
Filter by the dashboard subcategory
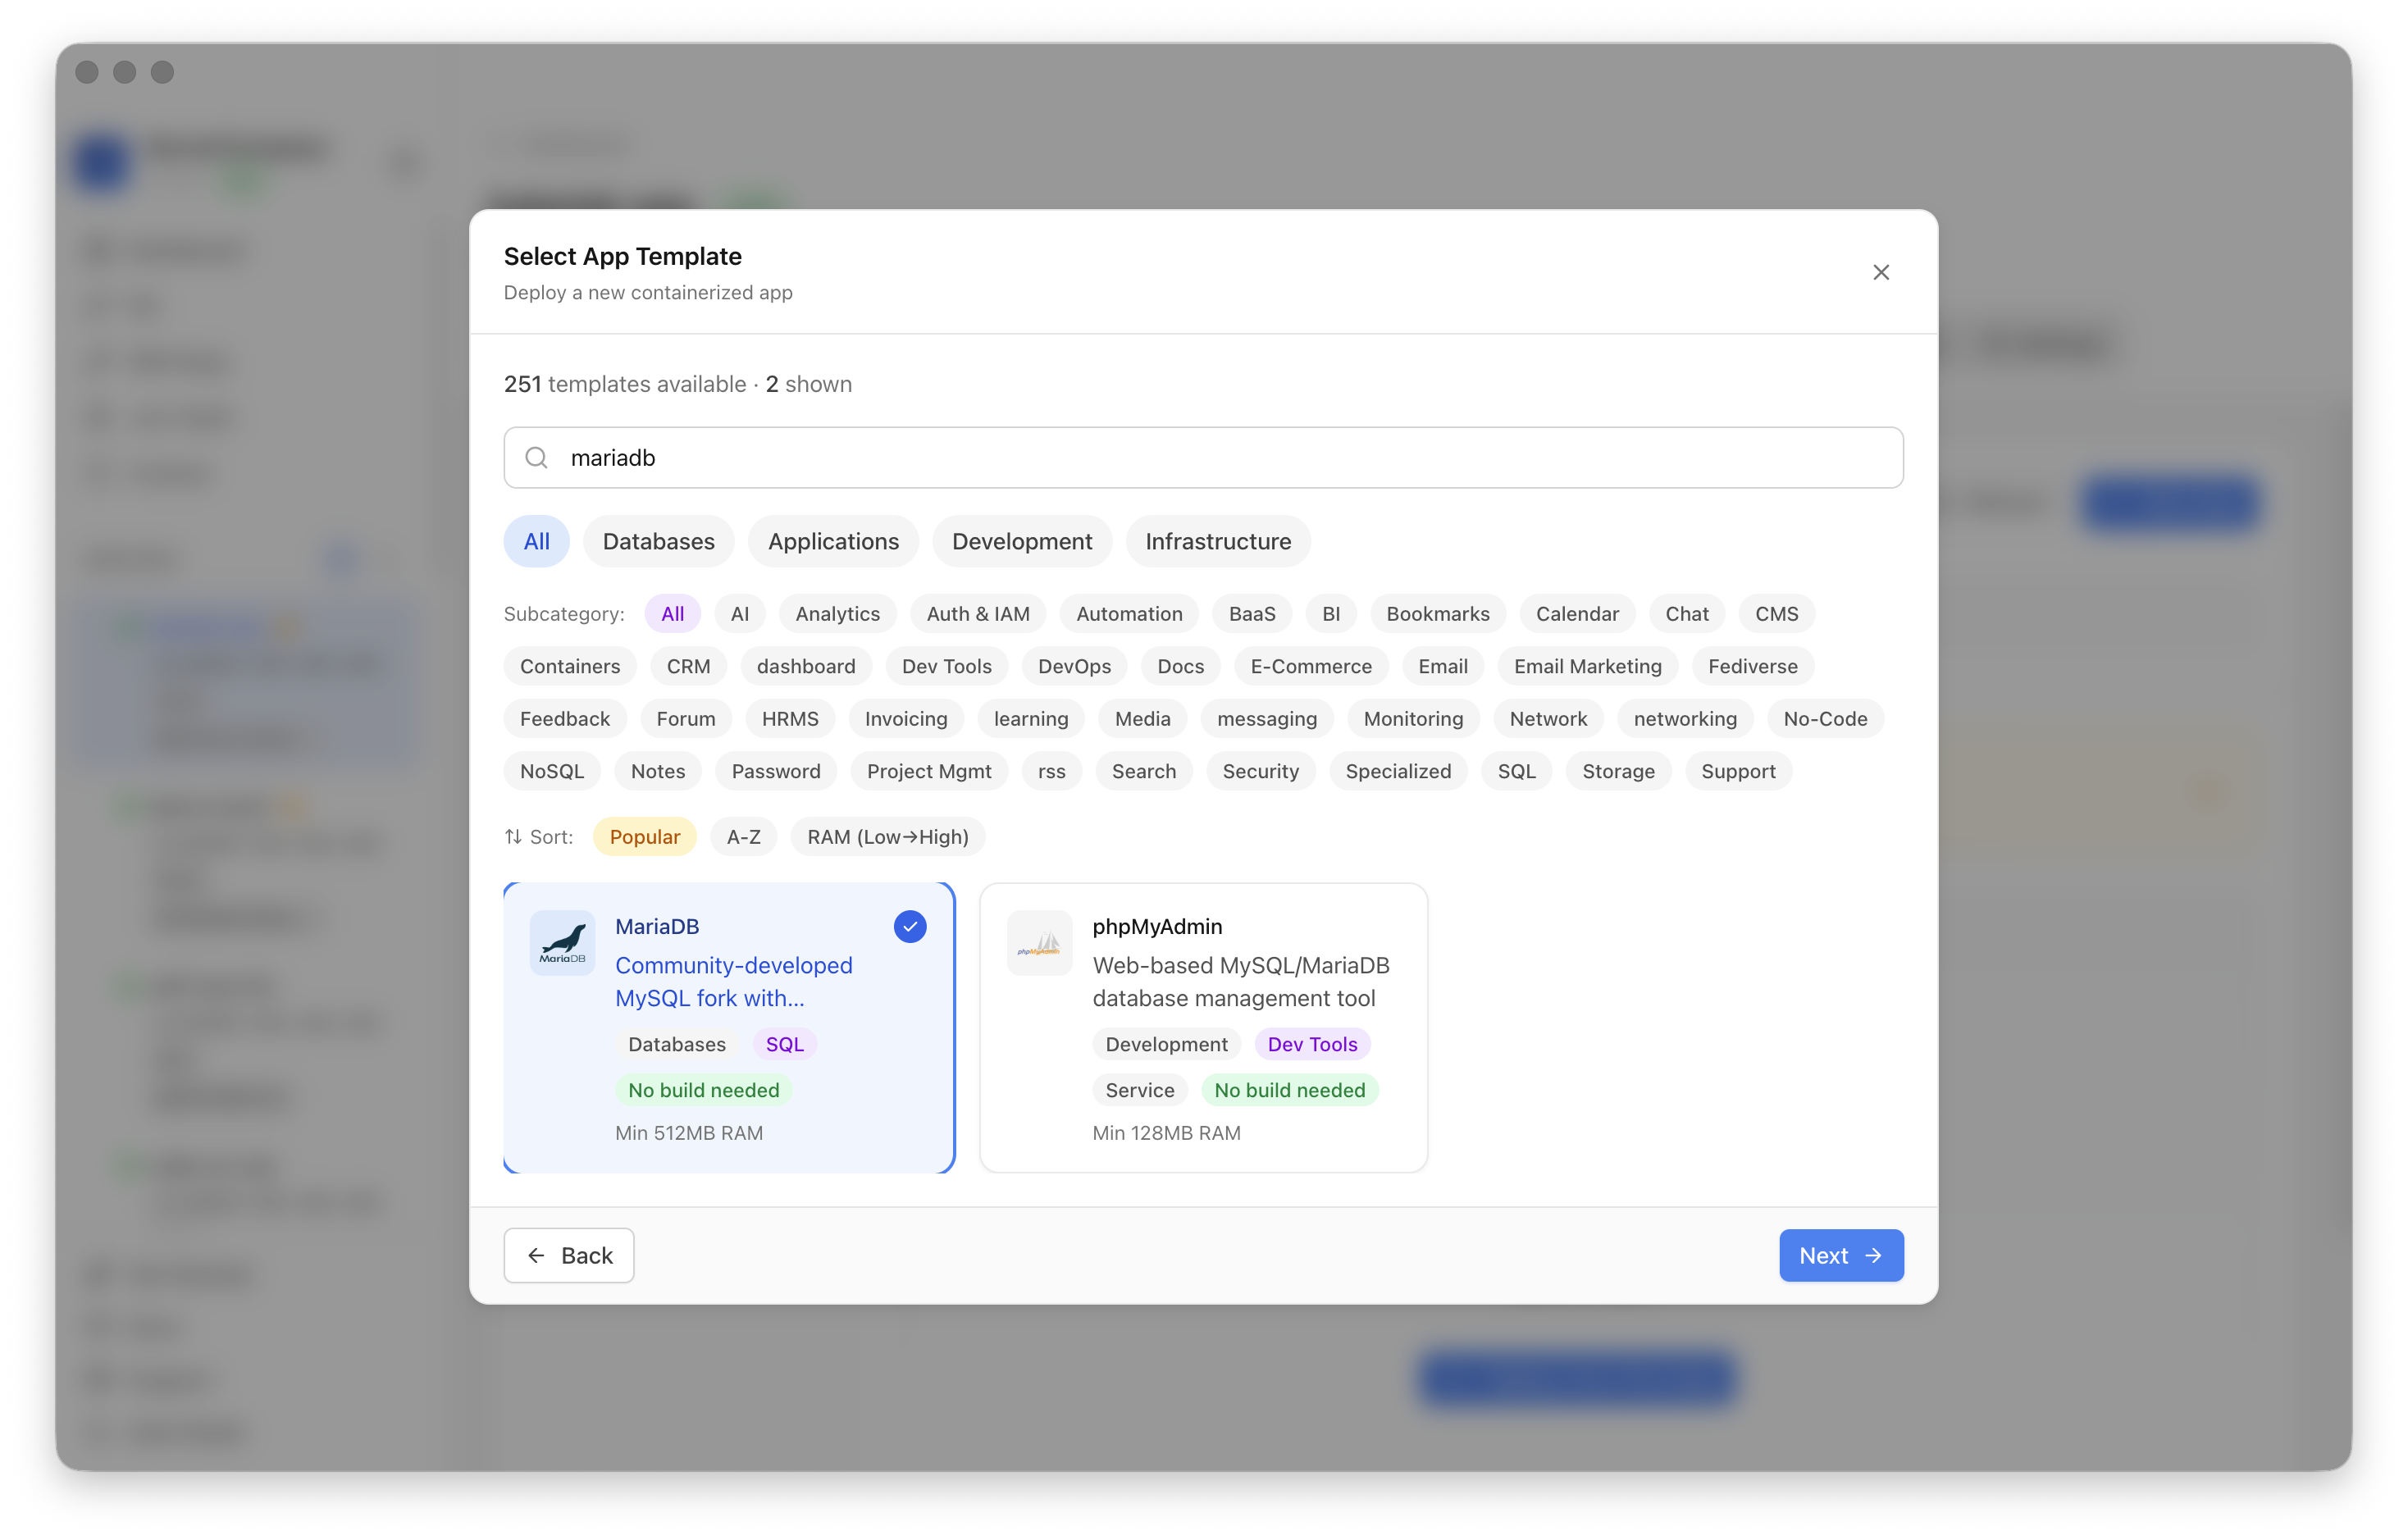pos(806,666)
